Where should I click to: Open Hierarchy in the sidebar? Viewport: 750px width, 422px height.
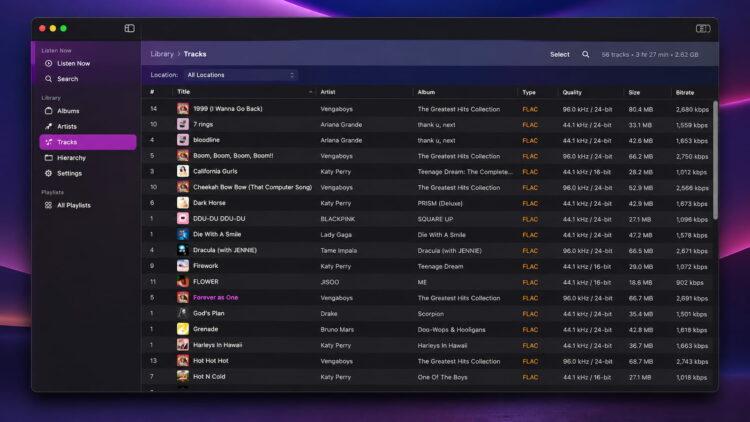71,158
